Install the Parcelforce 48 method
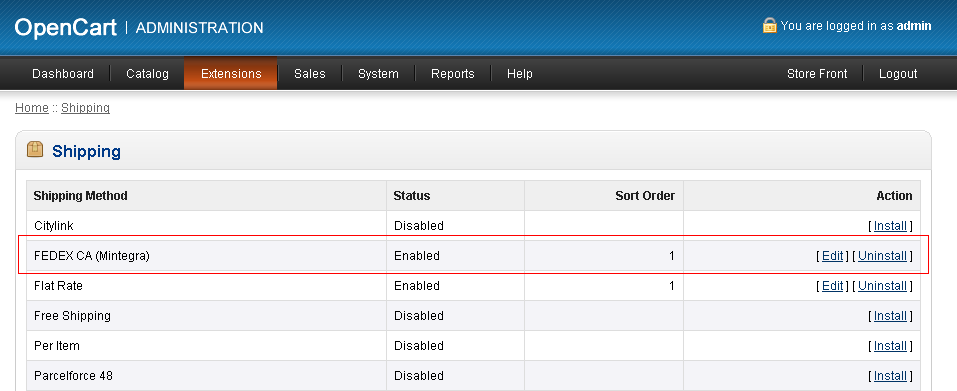Viewport: 957px width, 391px height. [x=890, y=375]
